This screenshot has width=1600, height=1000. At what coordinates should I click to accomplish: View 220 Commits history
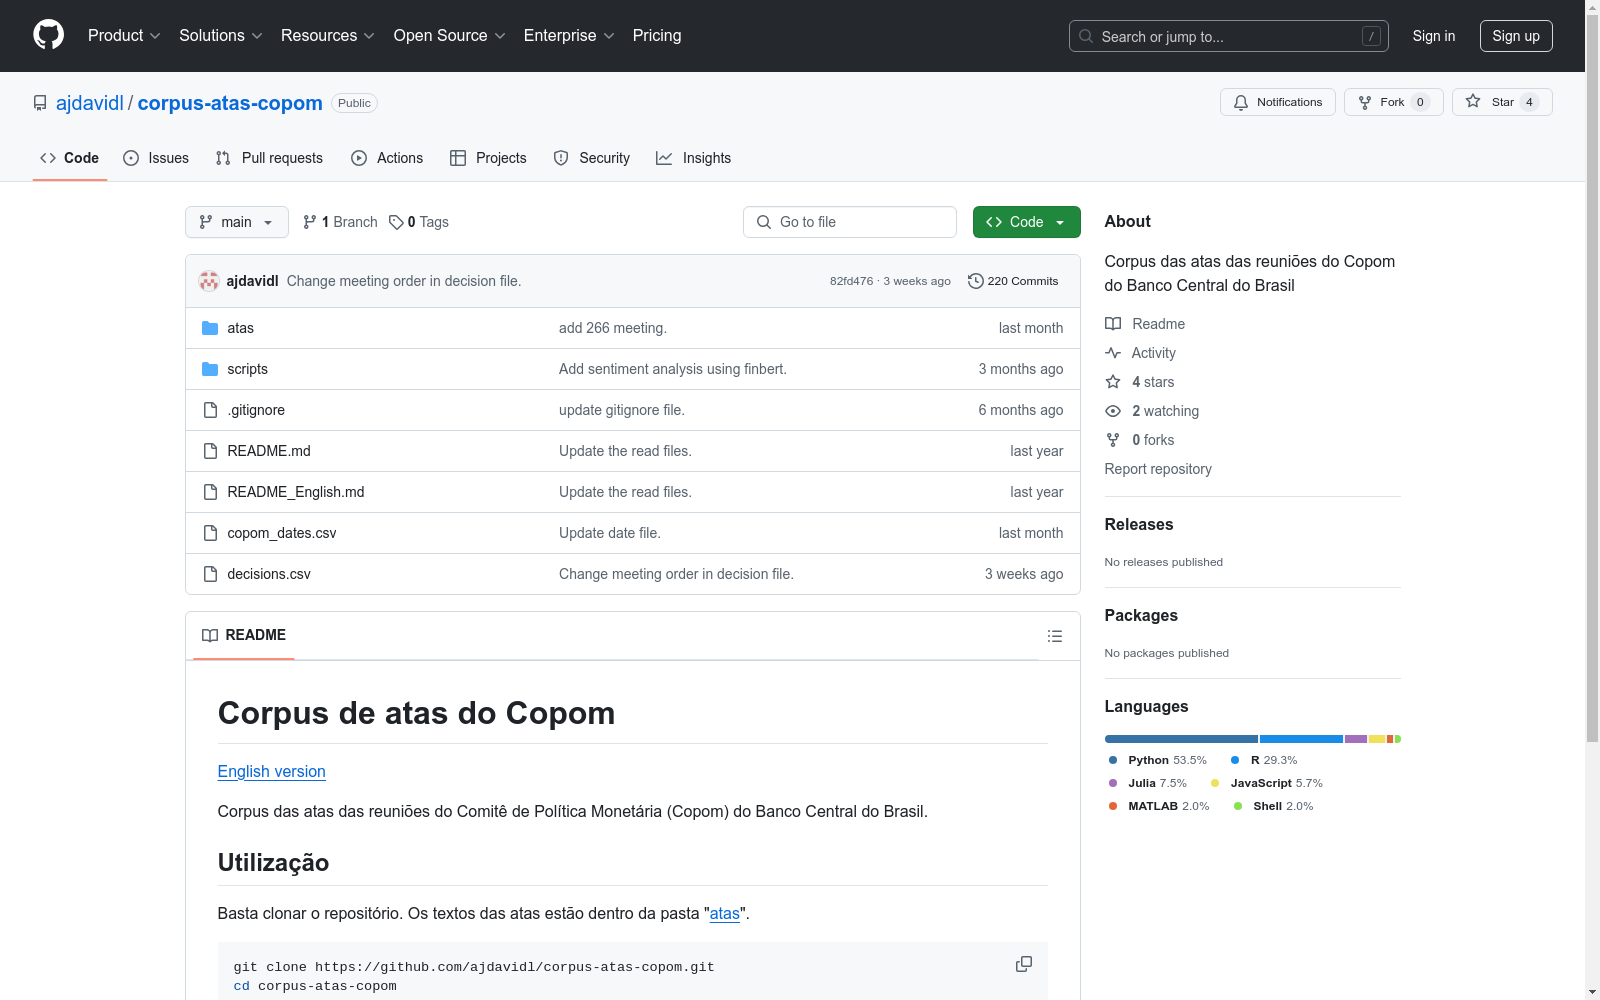pyautogui.click(x=1013, y=281)
